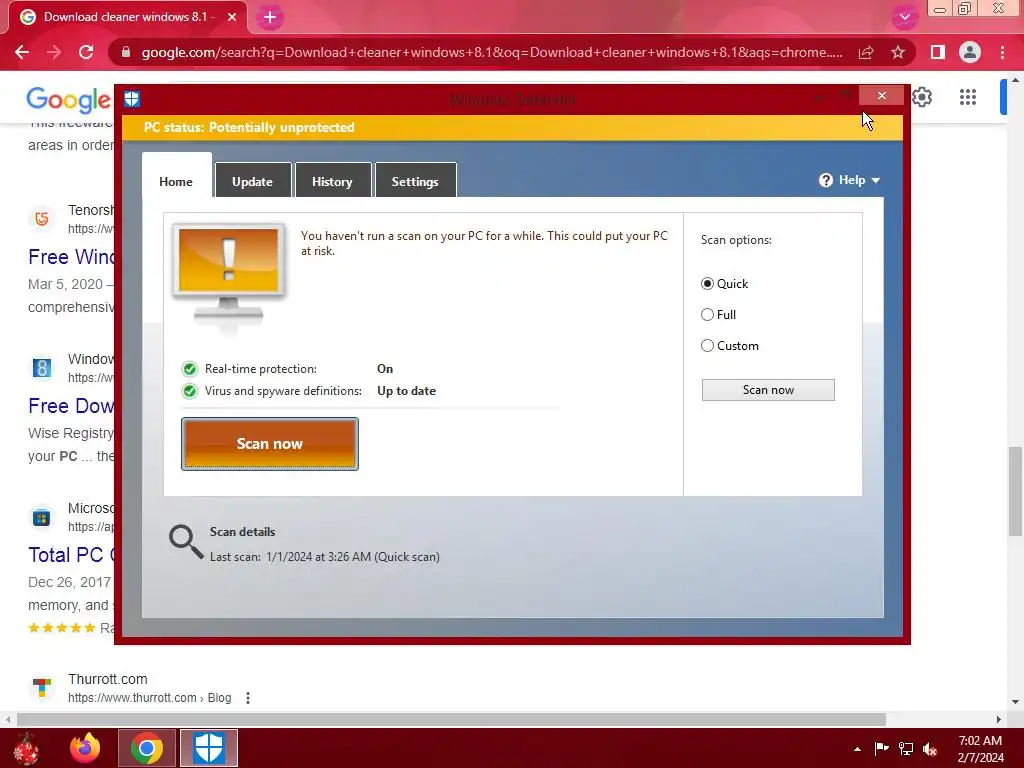Toggle the Chrome side panel icon
Image resolution: width=1024 pixels, height=768 pixels.
pos(938,52)
